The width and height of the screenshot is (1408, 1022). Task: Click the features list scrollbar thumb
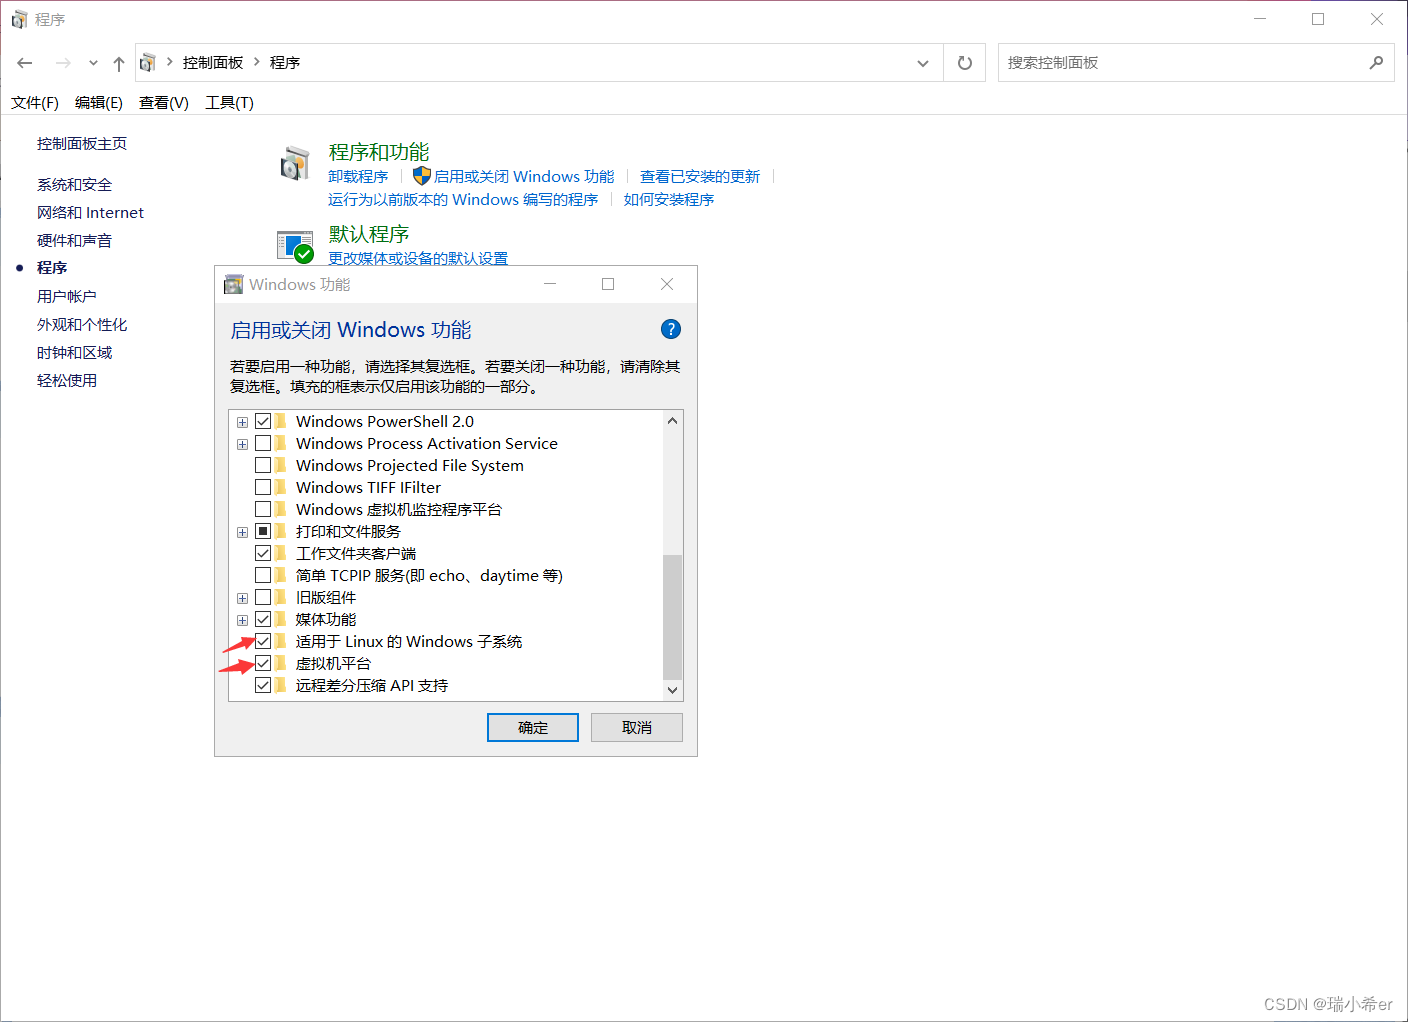pyautogui.click(x=673, y=617)
